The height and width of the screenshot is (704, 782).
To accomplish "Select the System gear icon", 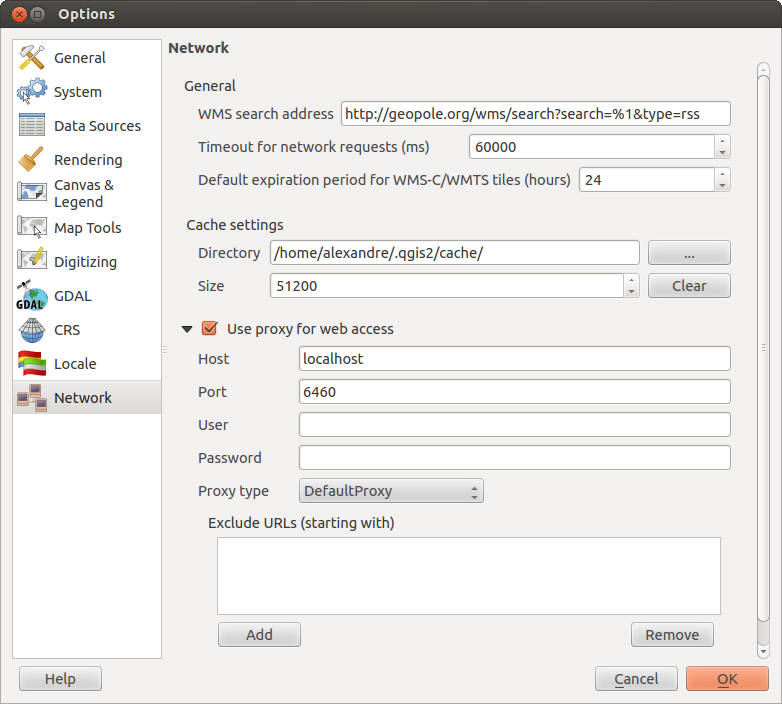I will 32,92.
